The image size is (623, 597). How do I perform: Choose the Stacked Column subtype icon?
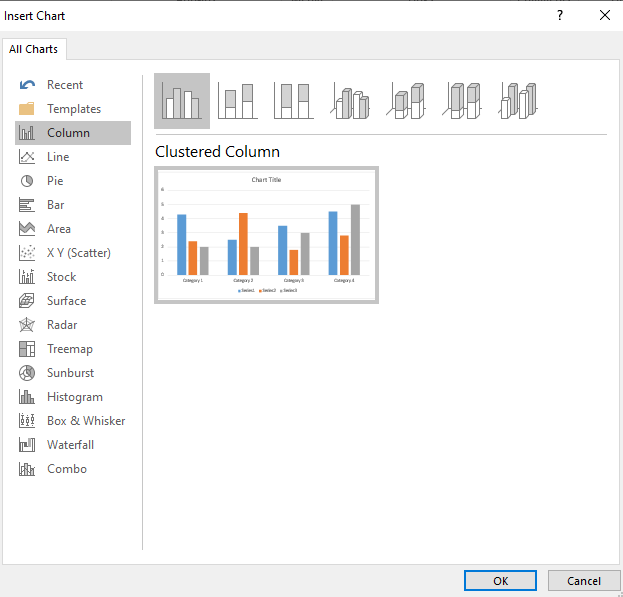click(238, 101)
